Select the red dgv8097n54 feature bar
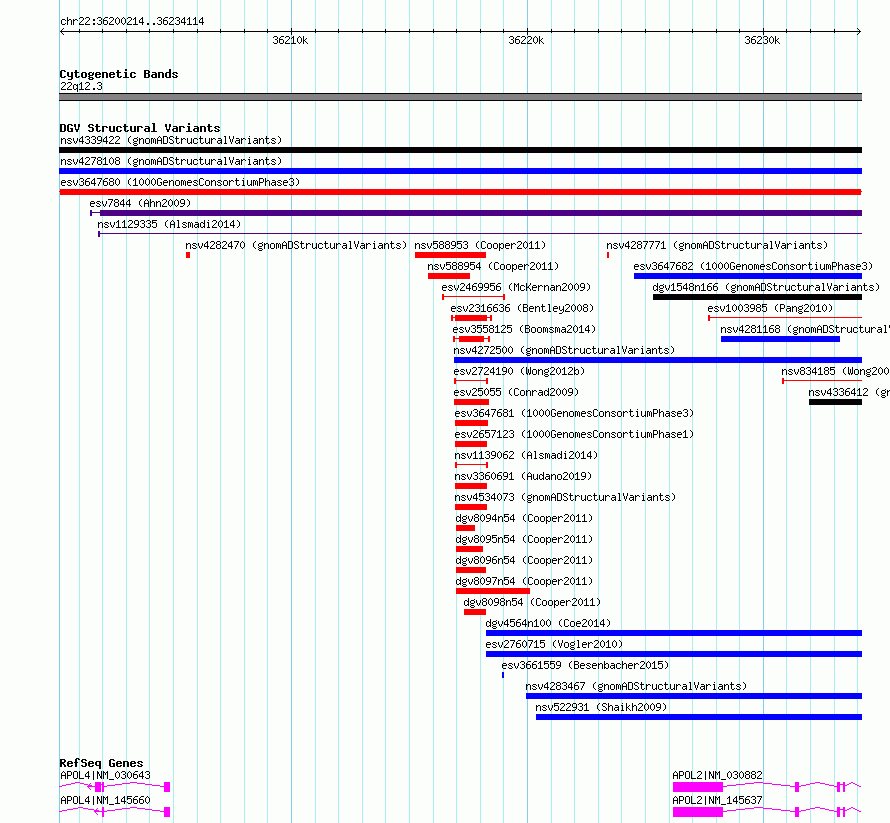The image size is (890, 823). (493, 591)
